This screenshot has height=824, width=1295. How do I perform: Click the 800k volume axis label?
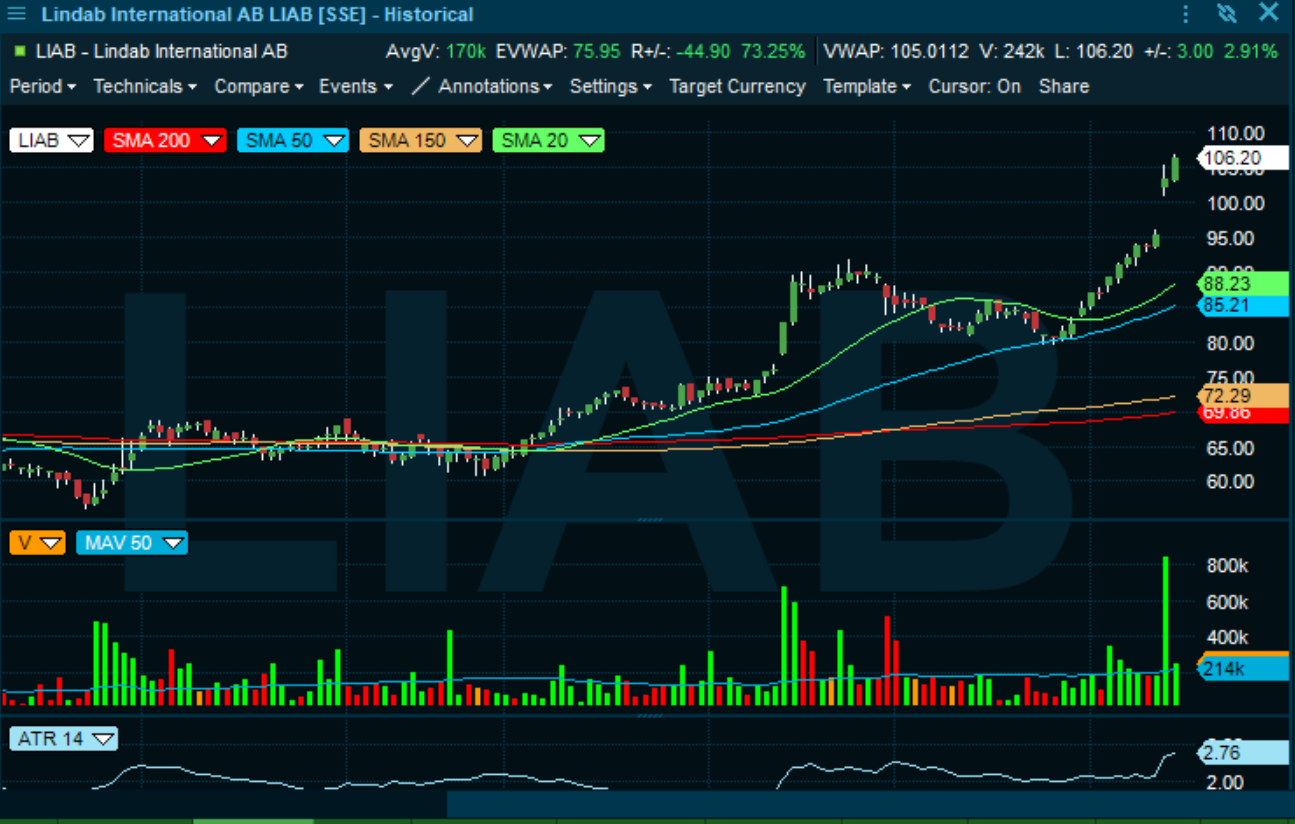1227,566
